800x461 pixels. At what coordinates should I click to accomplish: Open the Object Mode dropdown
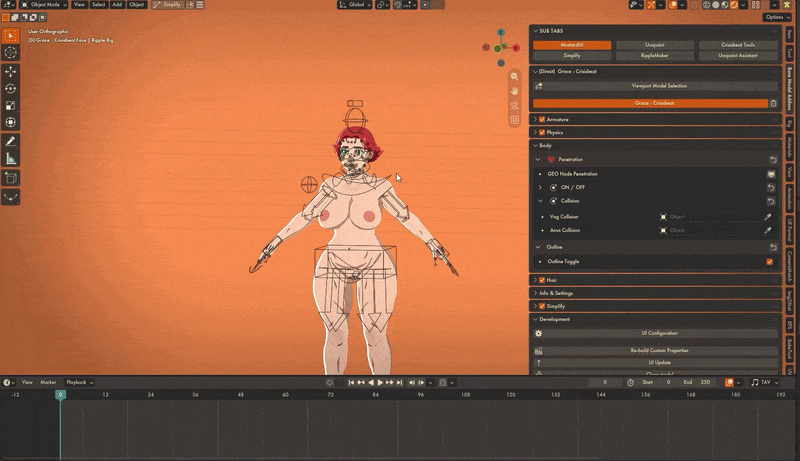tap(44, 5)
